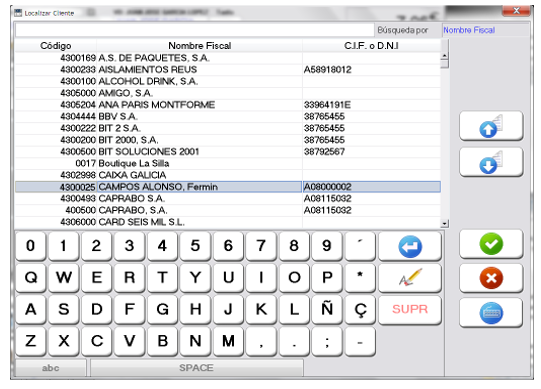Select highlighted CAMPOS ALONSO, Fermin row

point(228,187)
